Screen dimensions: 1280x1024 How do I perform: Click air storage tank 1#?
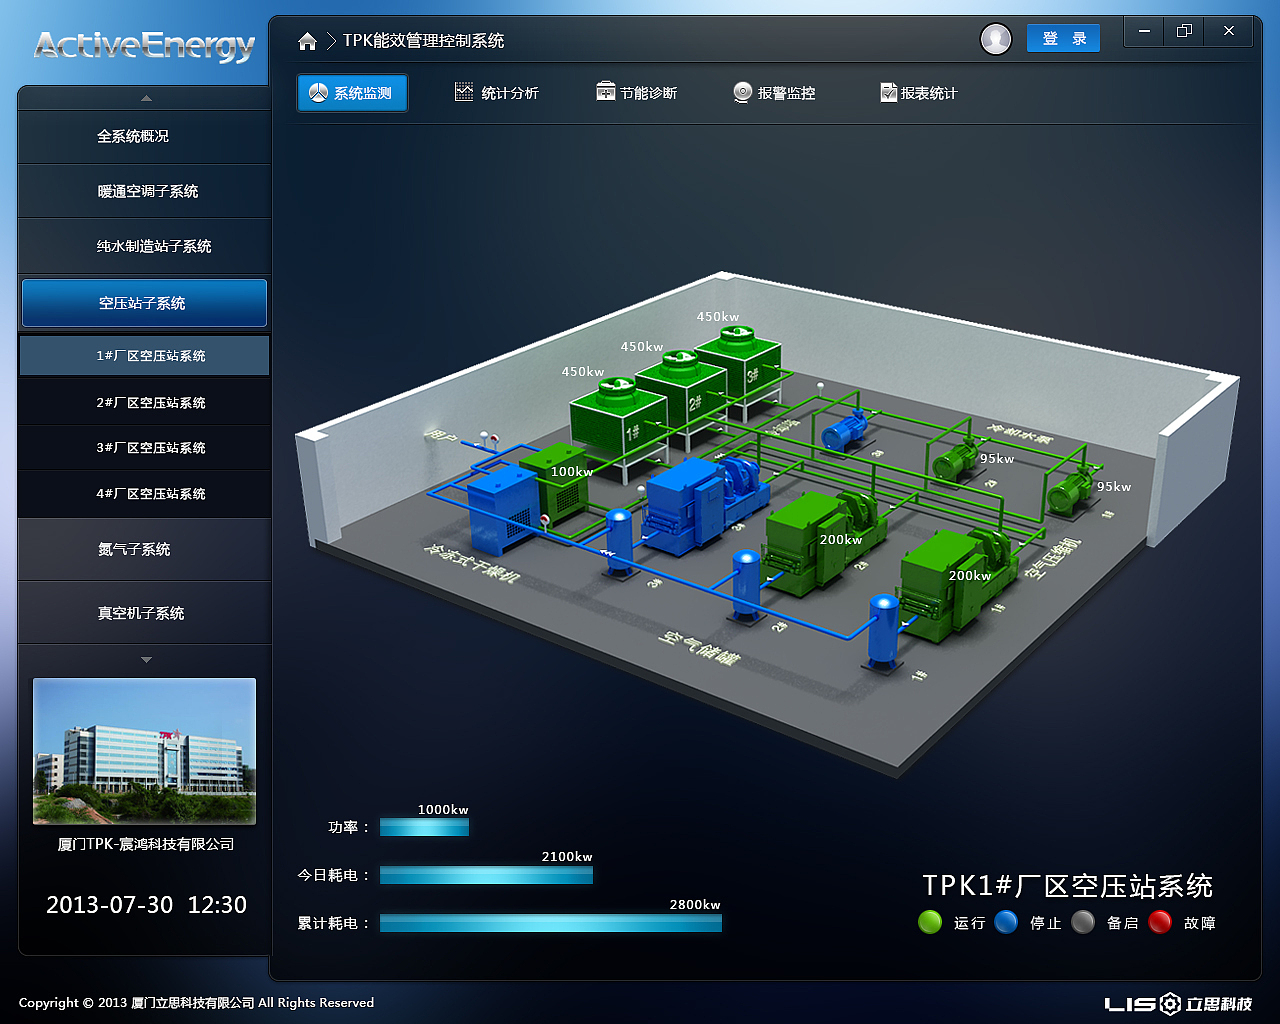pos(883,632)
